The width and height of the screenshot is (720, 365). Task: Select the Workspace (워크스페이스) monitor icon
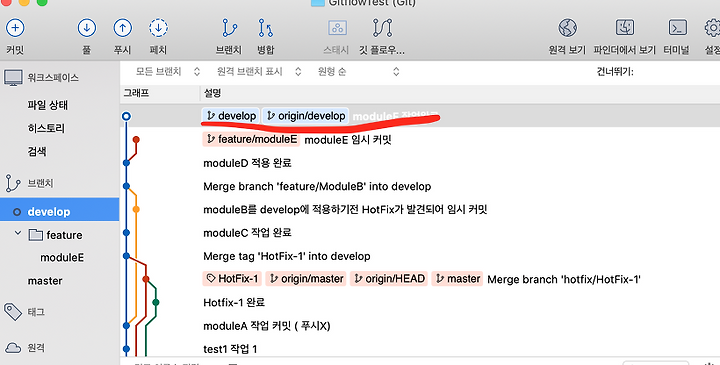click(13, 78)
